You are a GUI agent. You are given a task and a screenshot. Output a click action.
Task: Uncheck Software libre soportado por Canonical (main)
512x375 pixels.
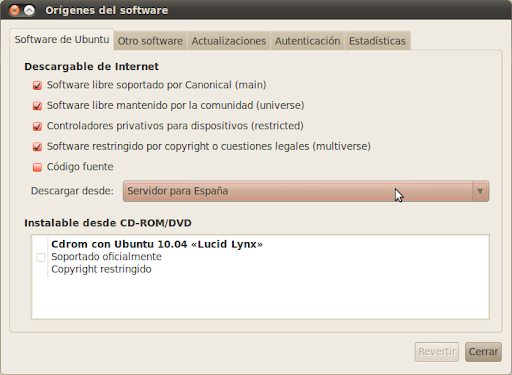(37, 85)
